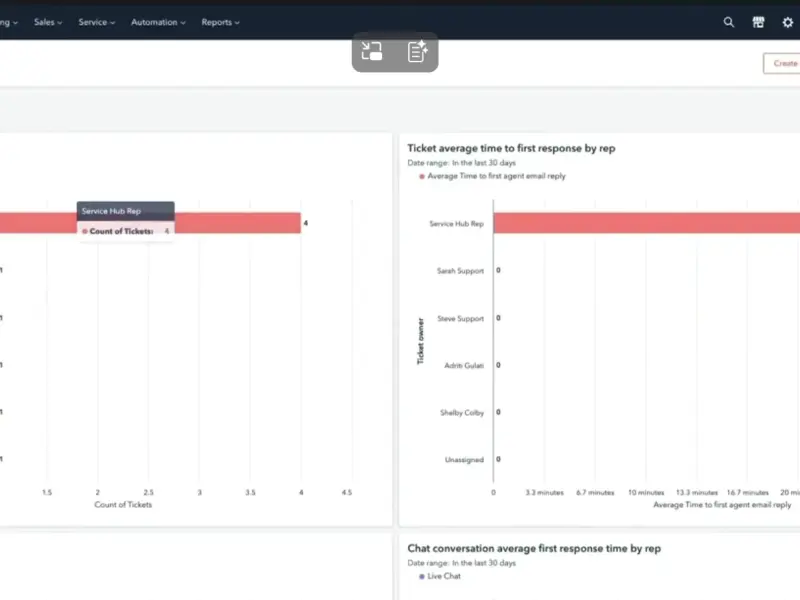Click the Shelby Colby axis label
The width and height of the screenshot is (800, 600).
pos(462,412)
